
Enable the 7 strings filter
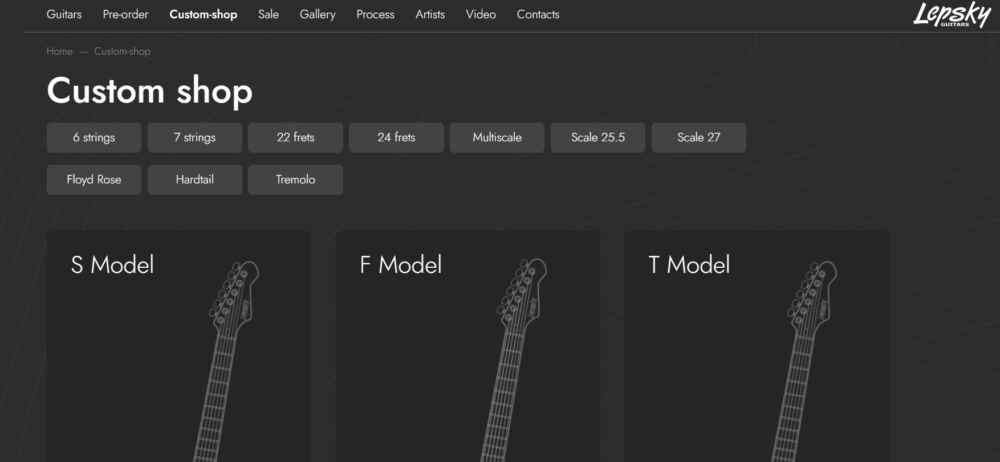click(x=195, y=138)
